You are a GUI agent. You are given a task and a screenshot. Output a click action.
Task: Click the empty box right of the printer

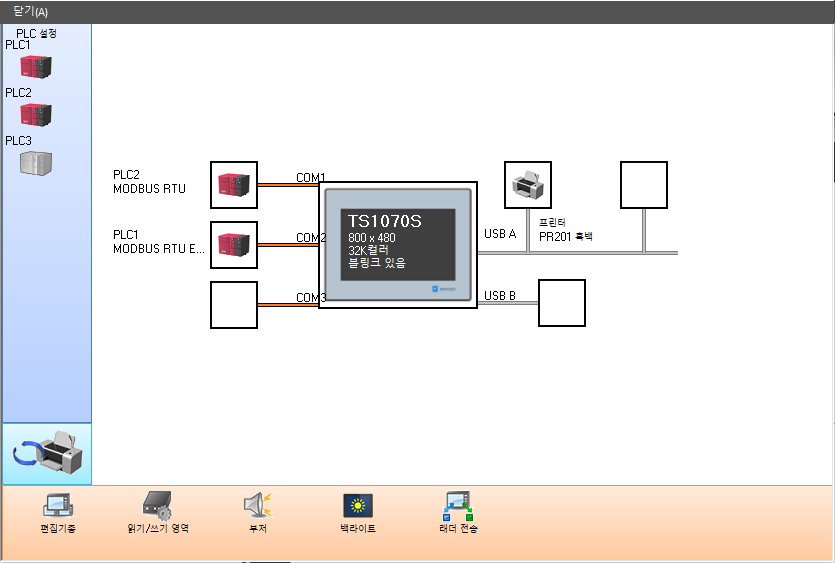click(643, 185)
